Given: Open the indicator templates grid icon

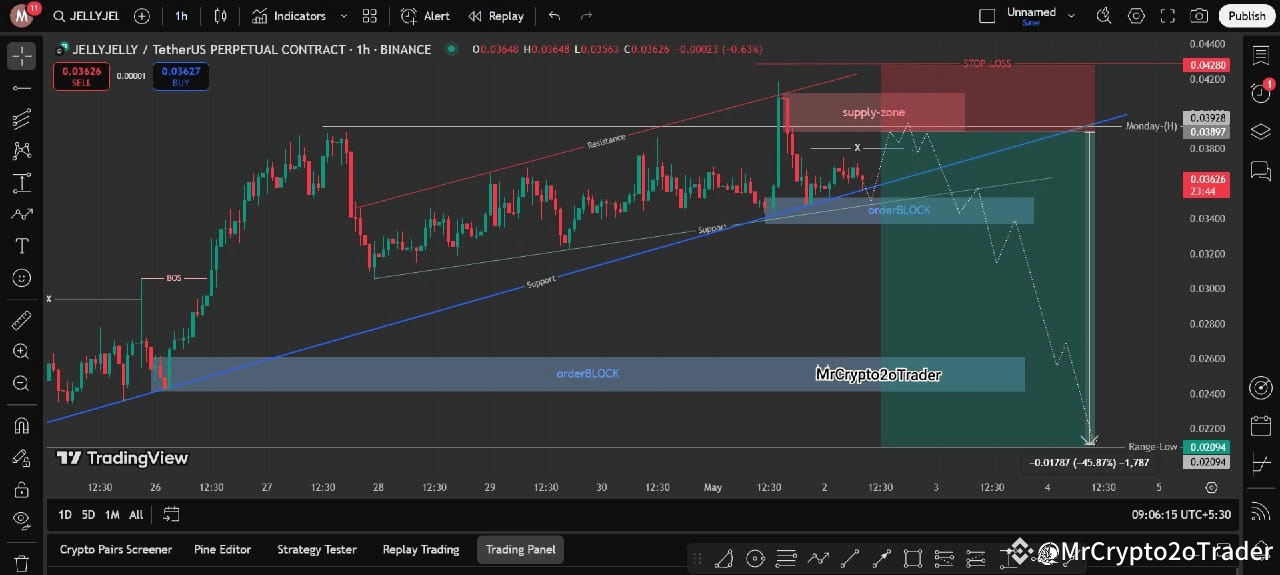Looking at the screenshot, I should coord(370,16).
